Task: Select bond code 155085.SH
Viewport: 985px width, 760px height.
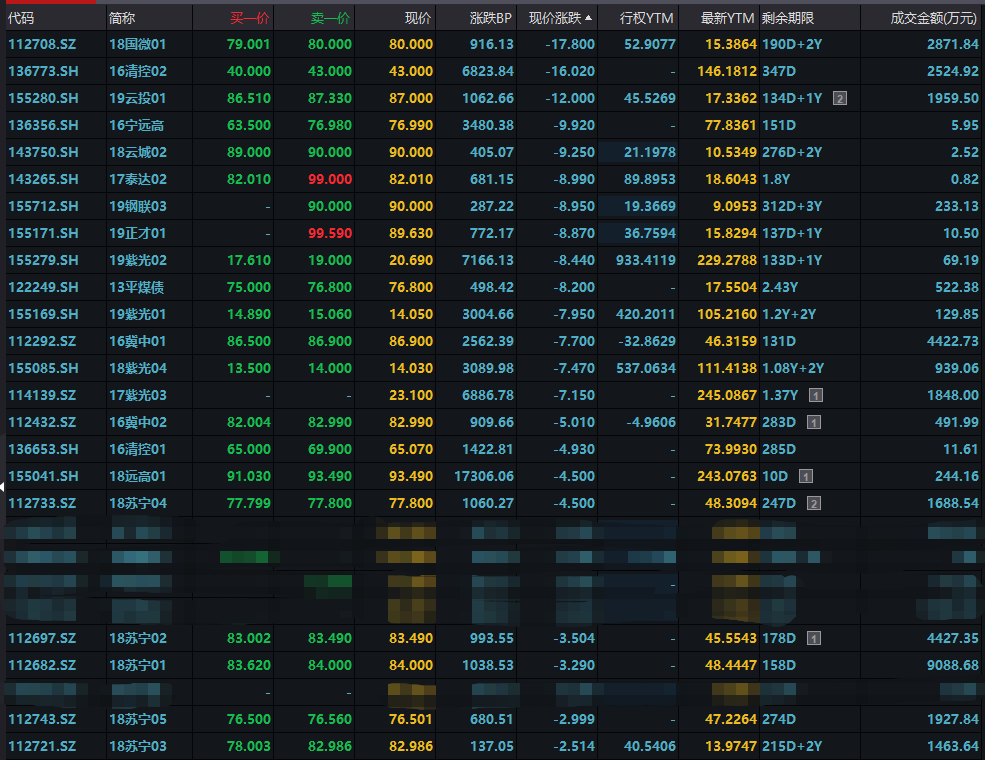Action: point(43,369)
